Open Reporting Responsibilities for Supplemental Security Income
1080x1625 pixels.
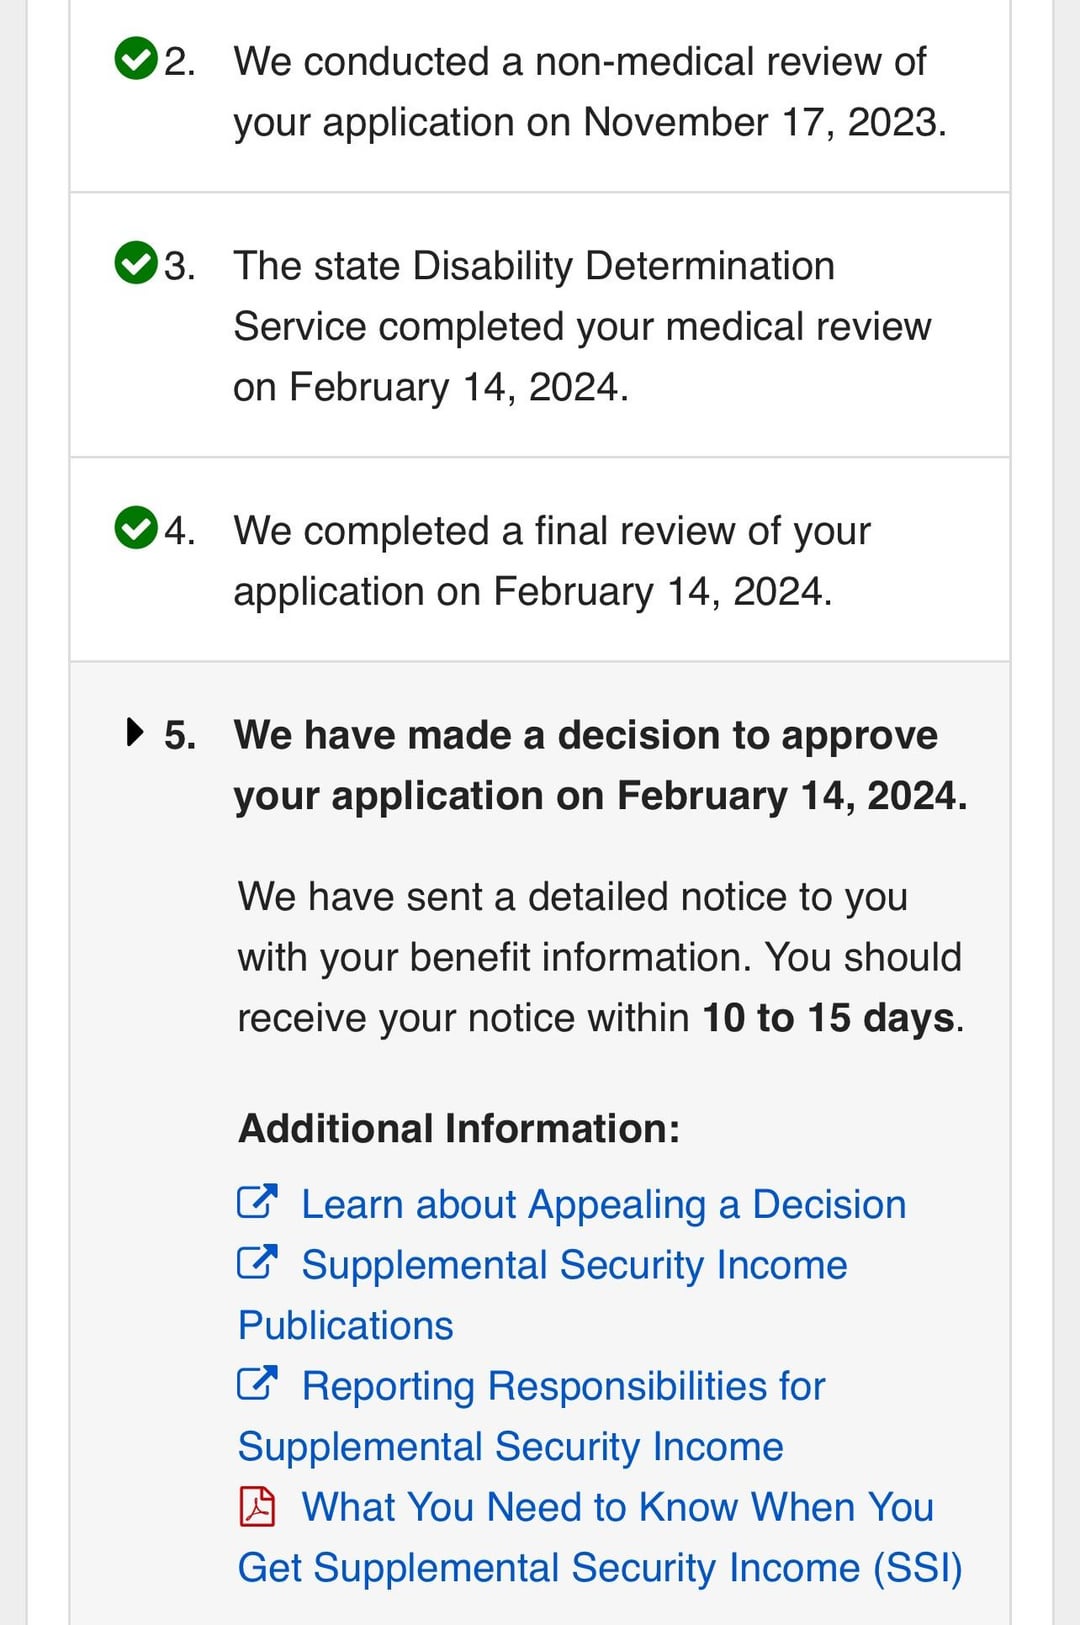[563, 1387]
